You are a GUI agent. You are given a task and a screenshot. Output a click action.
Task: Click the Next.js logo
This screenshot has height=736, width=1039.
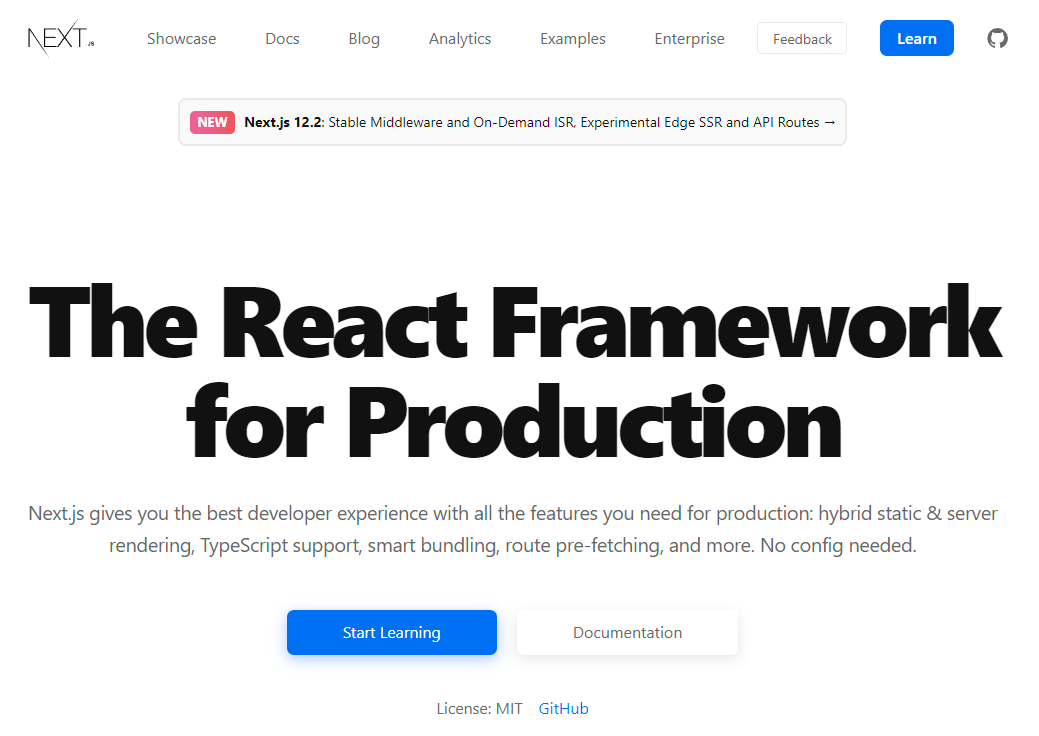[61, 38]
